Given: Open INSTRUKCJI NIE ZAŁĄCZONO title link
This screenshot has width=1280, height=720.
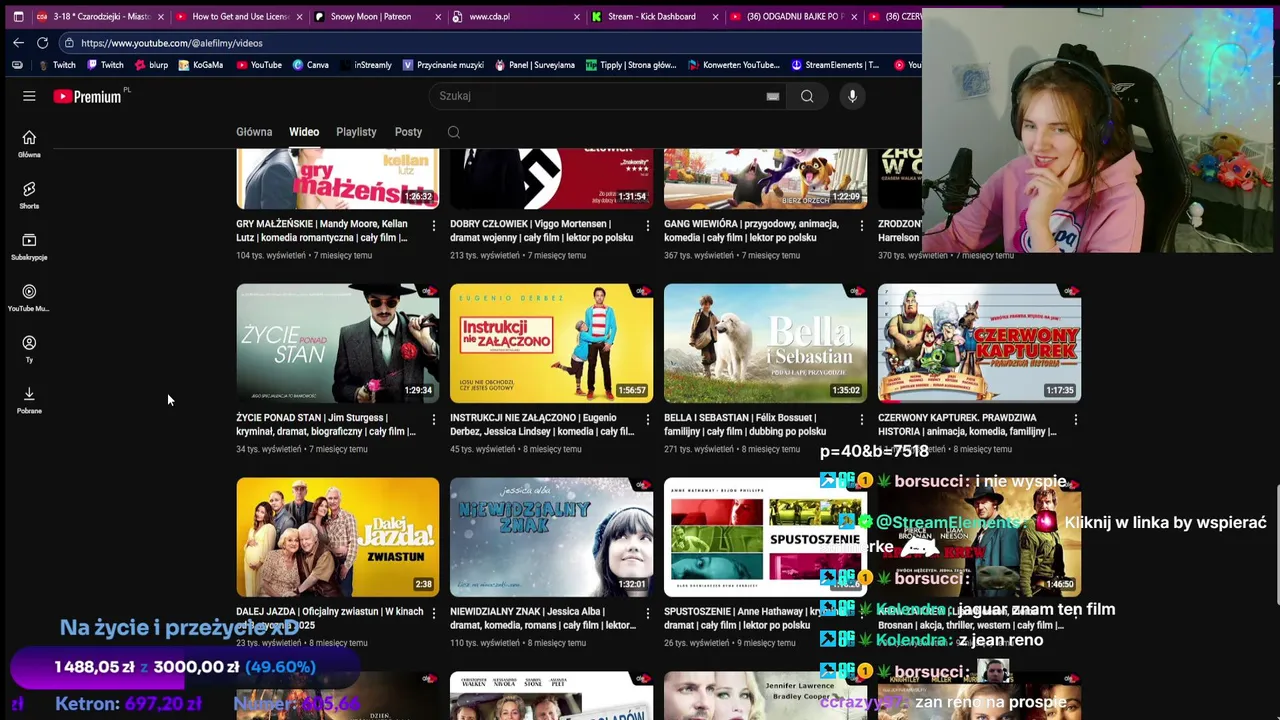Looking at the screenshot, I should [x=542, y=425].
